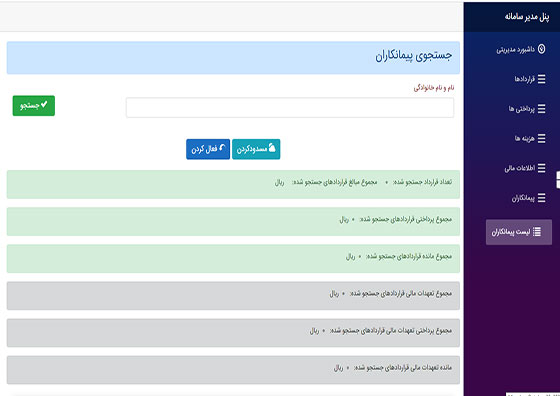
Task: Click مجموع پرداختی تعهدات مالی text
Action: (391, 331)
